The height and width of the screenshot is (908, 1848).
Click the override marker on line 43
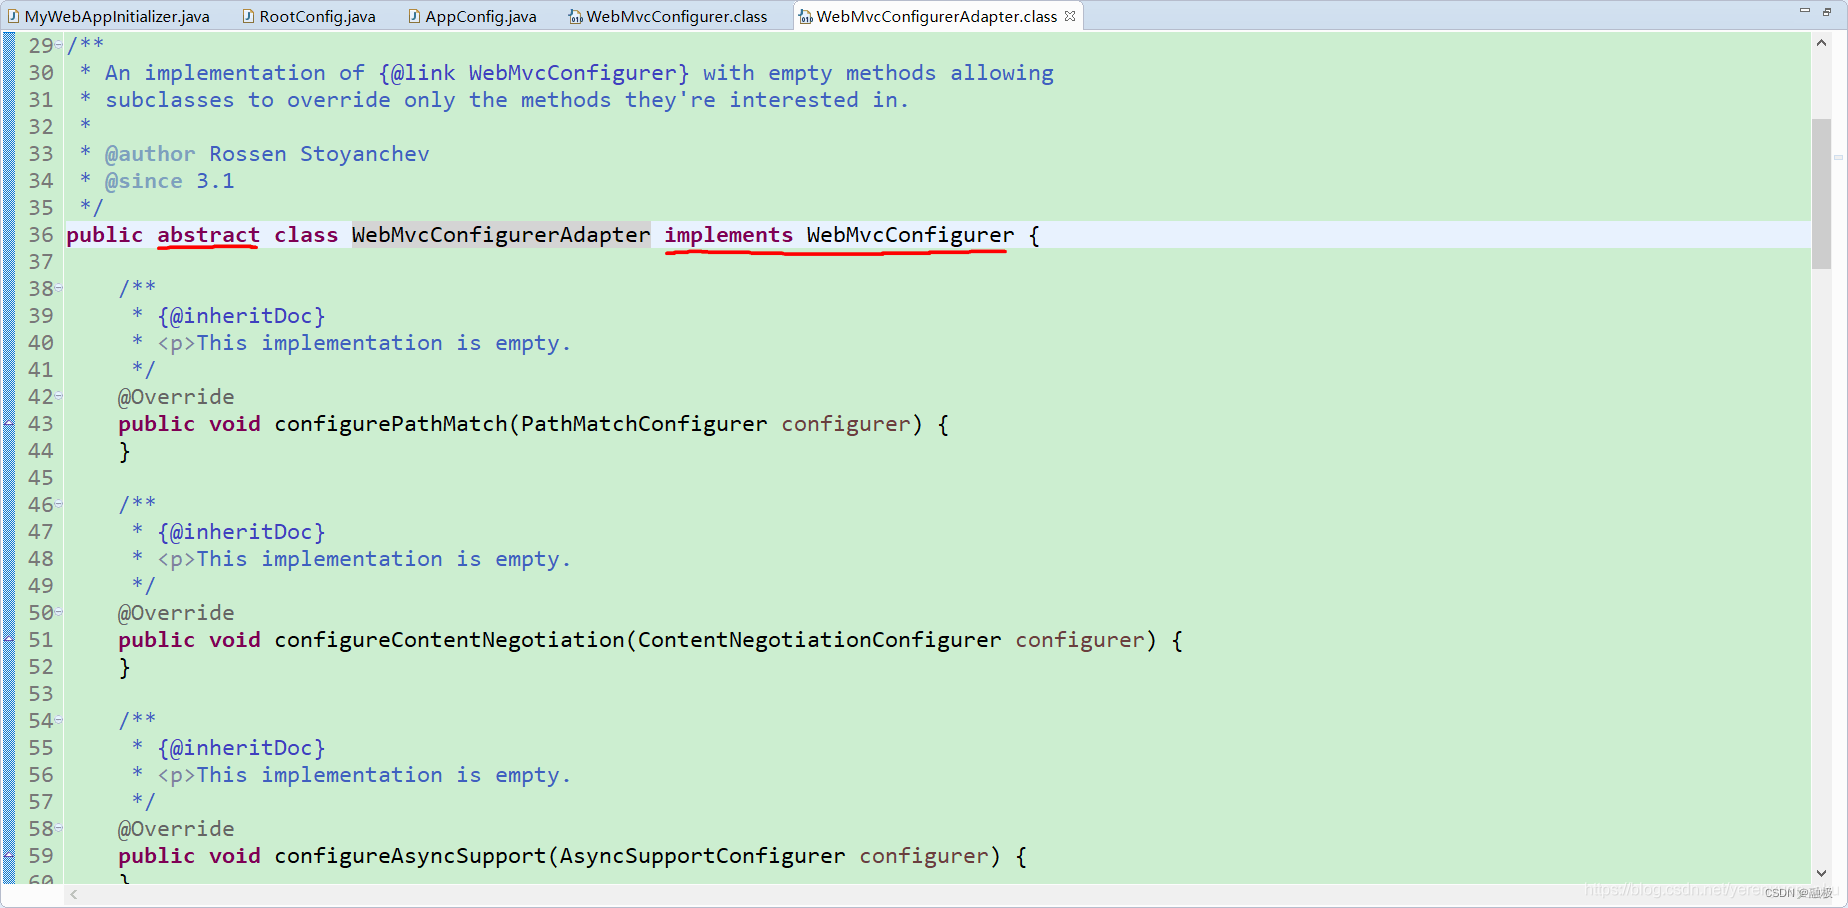pyautogui.click(x=9, y=424)
